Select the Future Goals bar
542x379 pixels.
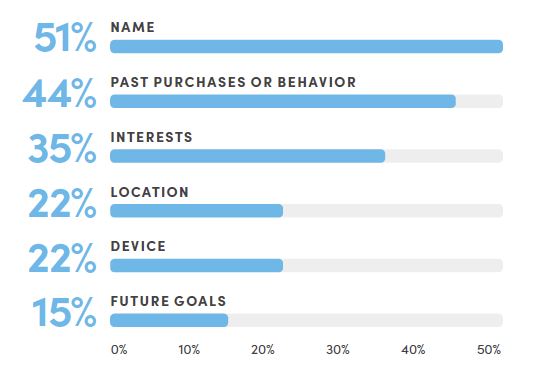169,320
